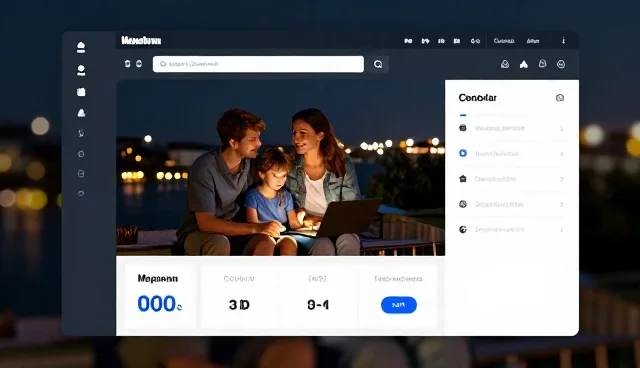Open the 'Aitus' item in the top bar
The width and height of the screenshot is (640, 368).
tap(533, 41)
